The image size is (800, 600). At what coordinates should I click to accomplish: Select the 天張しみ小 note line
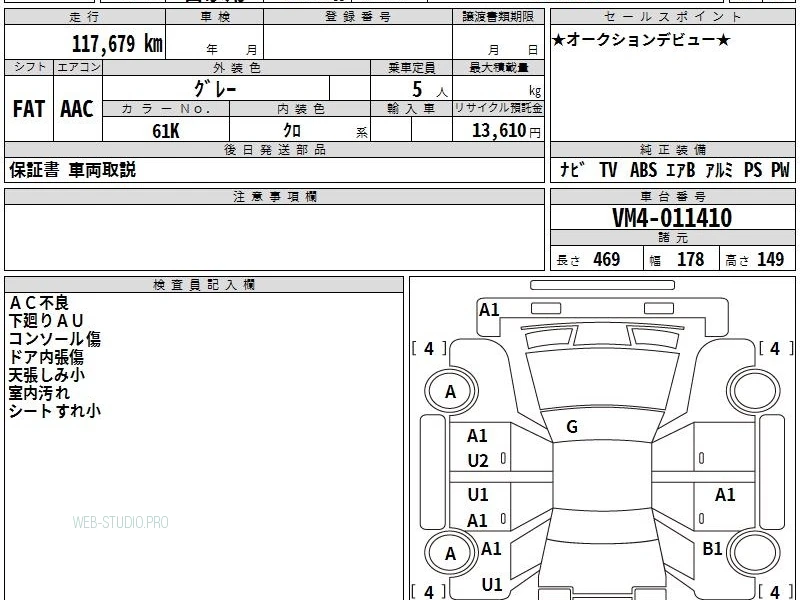46,375
